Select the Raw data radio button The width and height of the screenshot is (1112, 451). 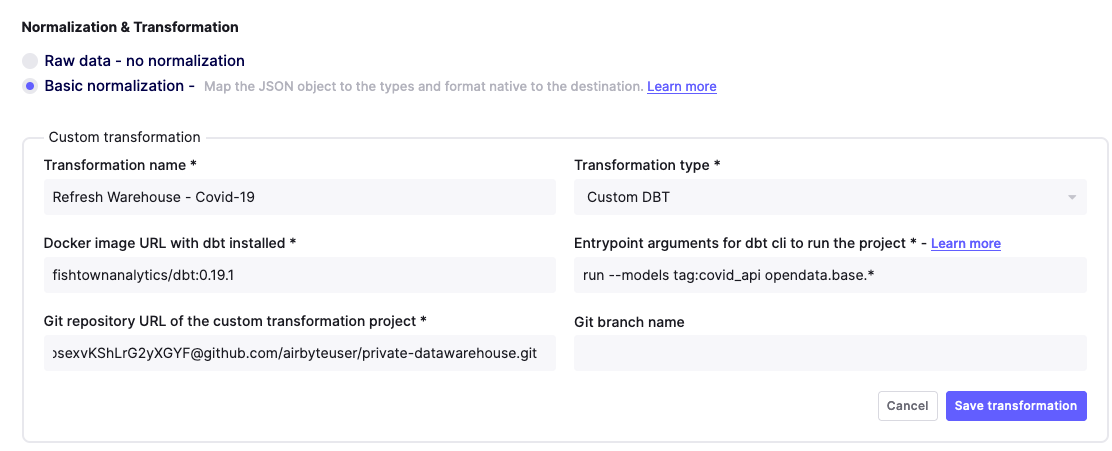(x=30, y=61)
